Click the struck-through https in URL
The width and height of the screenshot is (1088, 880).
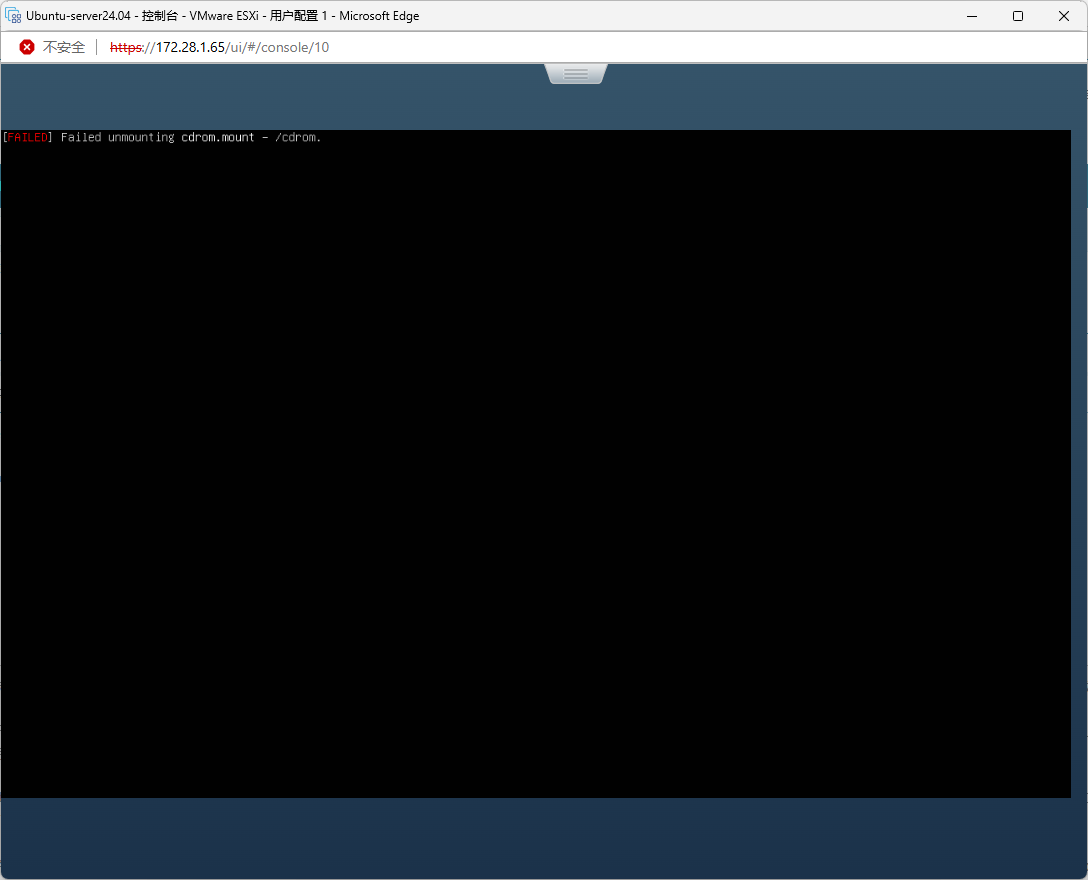click(127, 47)
